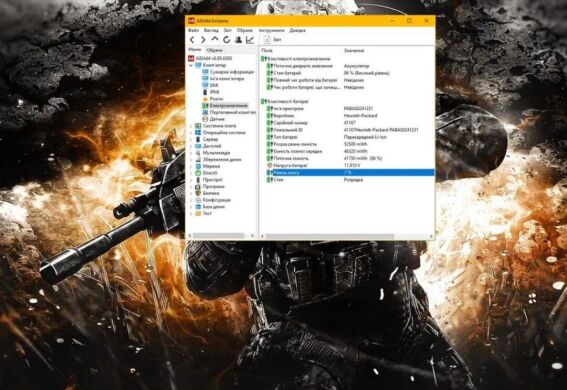Expand the Дисплей branch
The height and width of the screenshot is (390, 567).
point(191,146)
